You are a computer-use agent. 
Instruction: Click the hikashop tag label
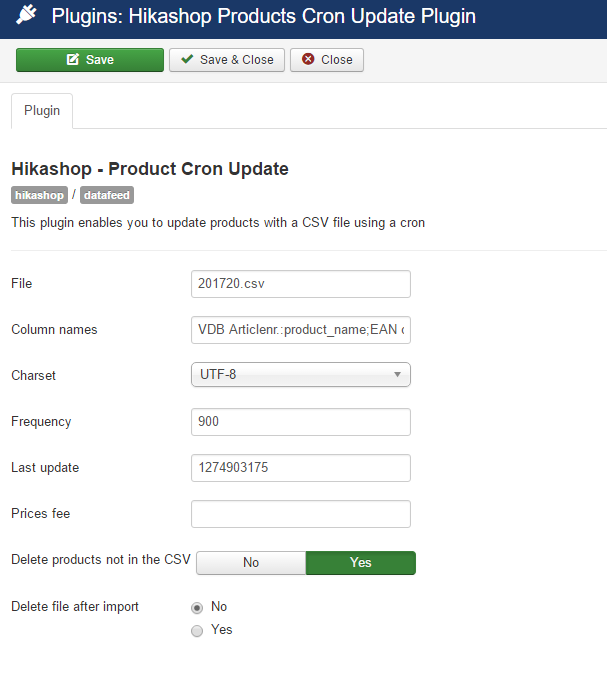(x=40, y=195)
